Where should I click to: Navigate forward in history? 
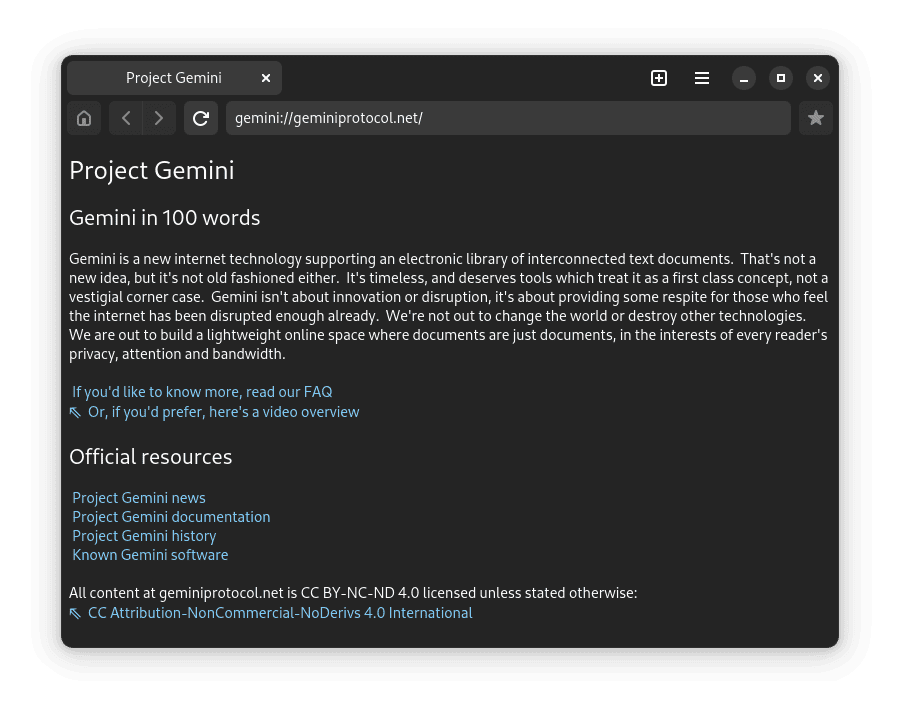[x=159, y=118]
